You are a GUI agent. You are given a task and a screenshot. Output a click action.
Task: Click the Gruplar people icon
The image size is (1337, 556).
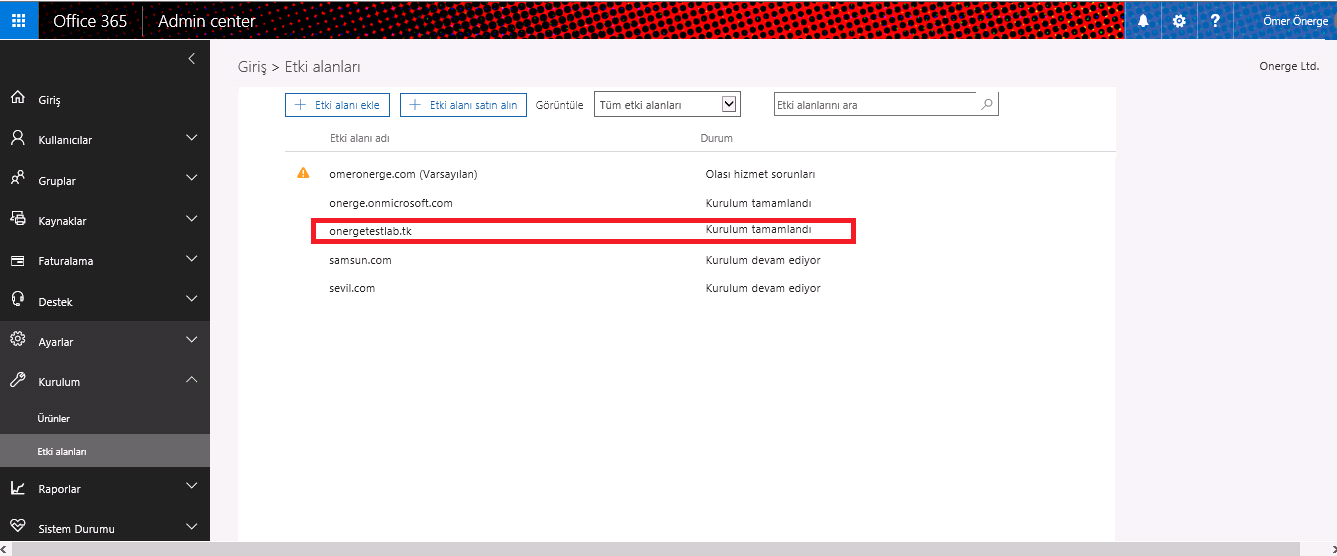(17, 179)
